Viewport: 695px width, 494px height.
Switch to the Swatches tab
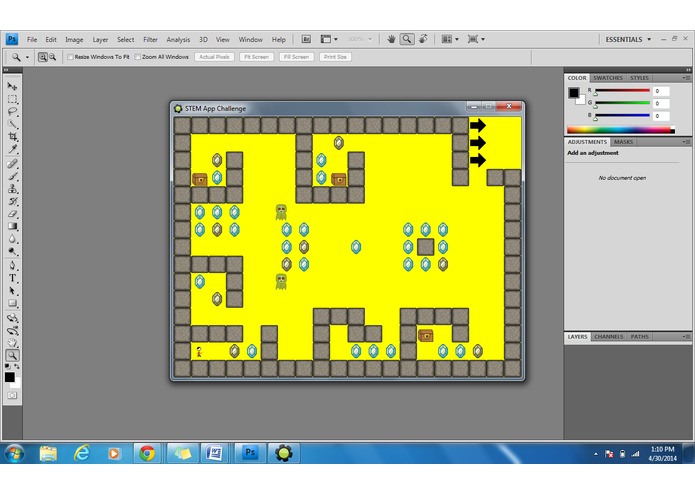pos(608,78)
